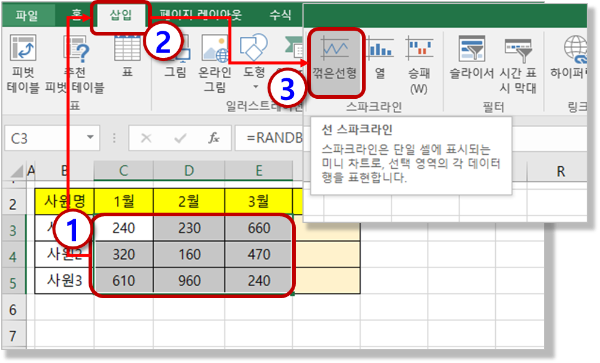
Task: Select row 7 header
Action: click(x=13, y=336)
